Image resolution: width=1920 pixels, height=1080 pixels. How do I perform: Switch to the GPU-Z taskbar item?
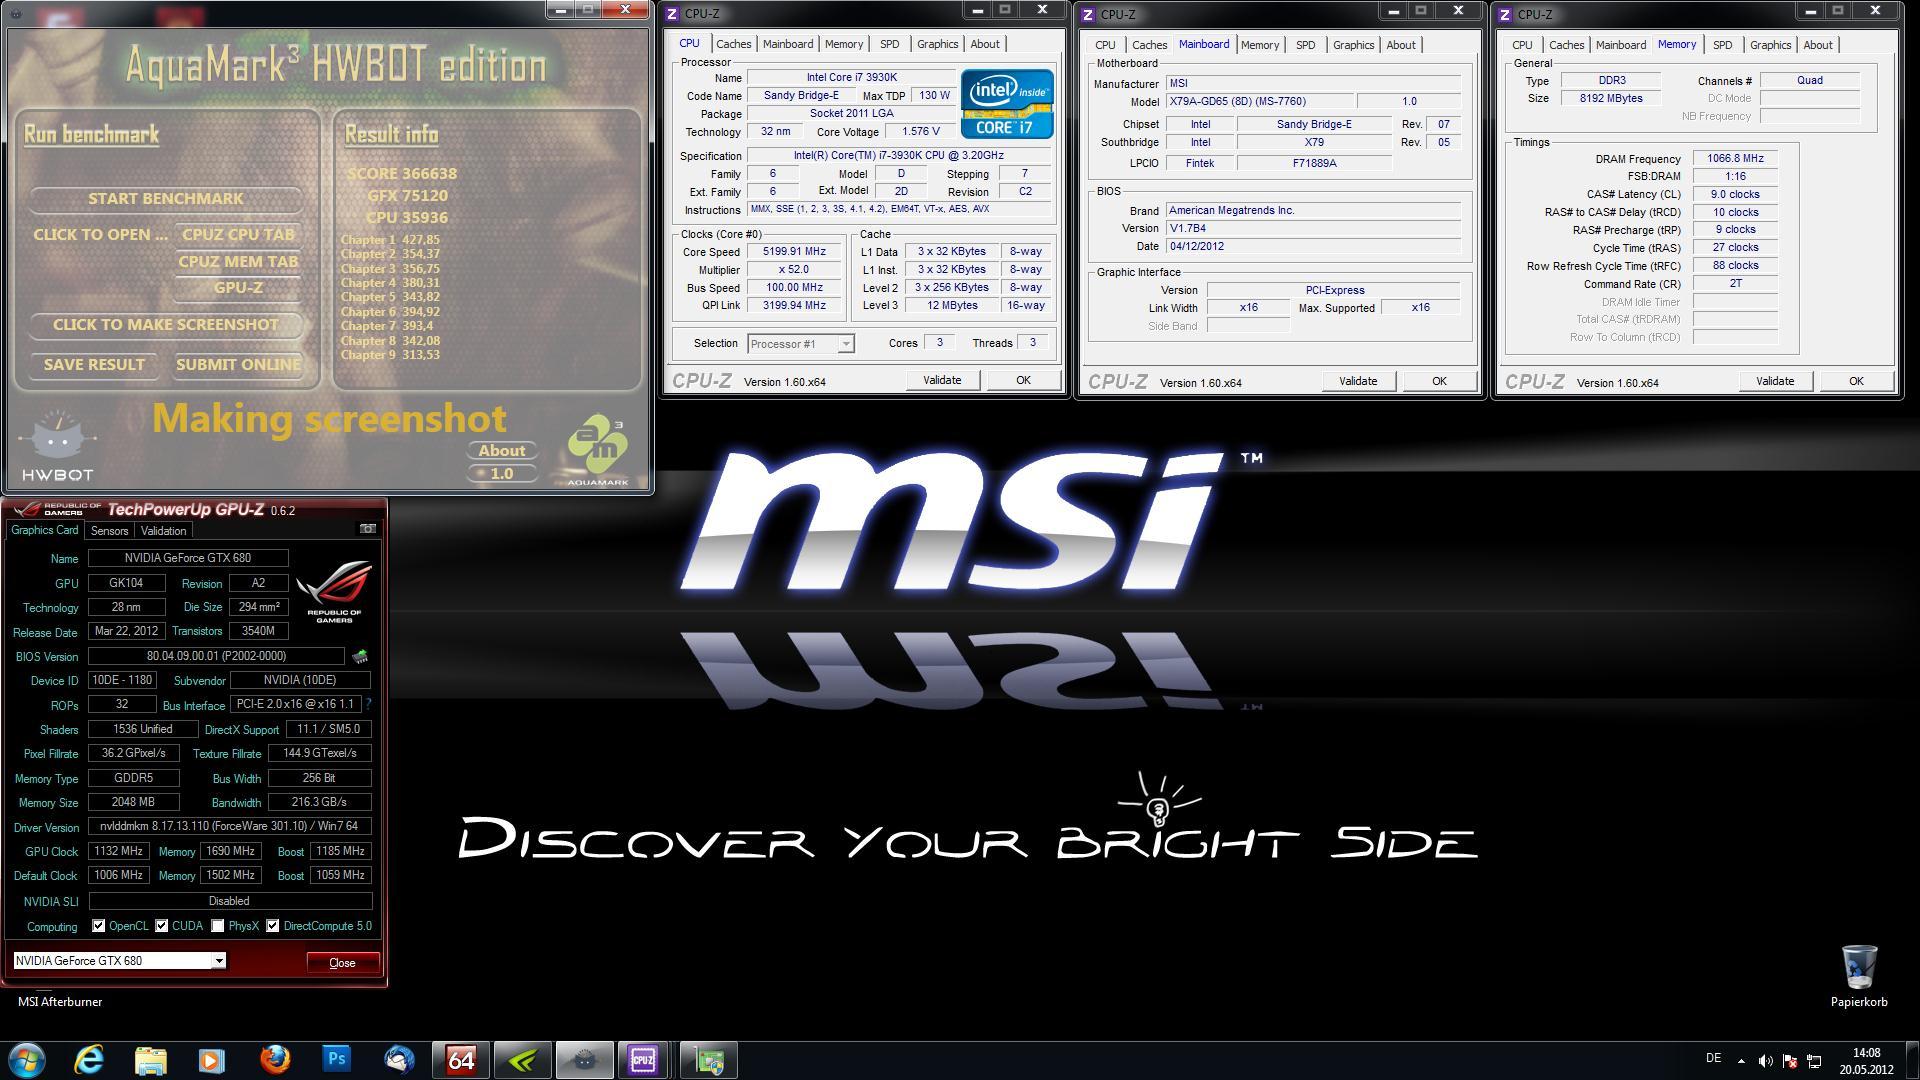(709, 1060)
